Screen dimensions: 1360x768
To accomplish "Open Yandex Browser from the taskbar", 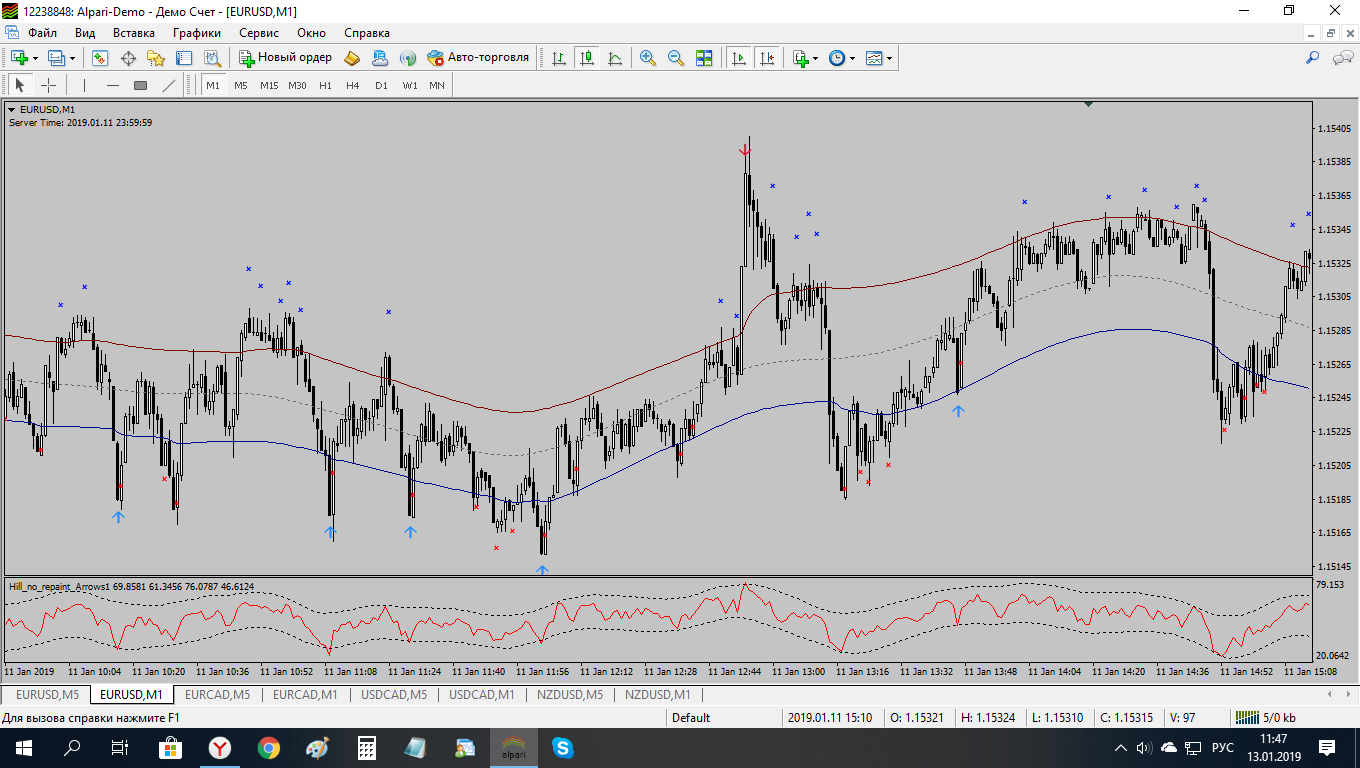I will [x=220, y=747].
